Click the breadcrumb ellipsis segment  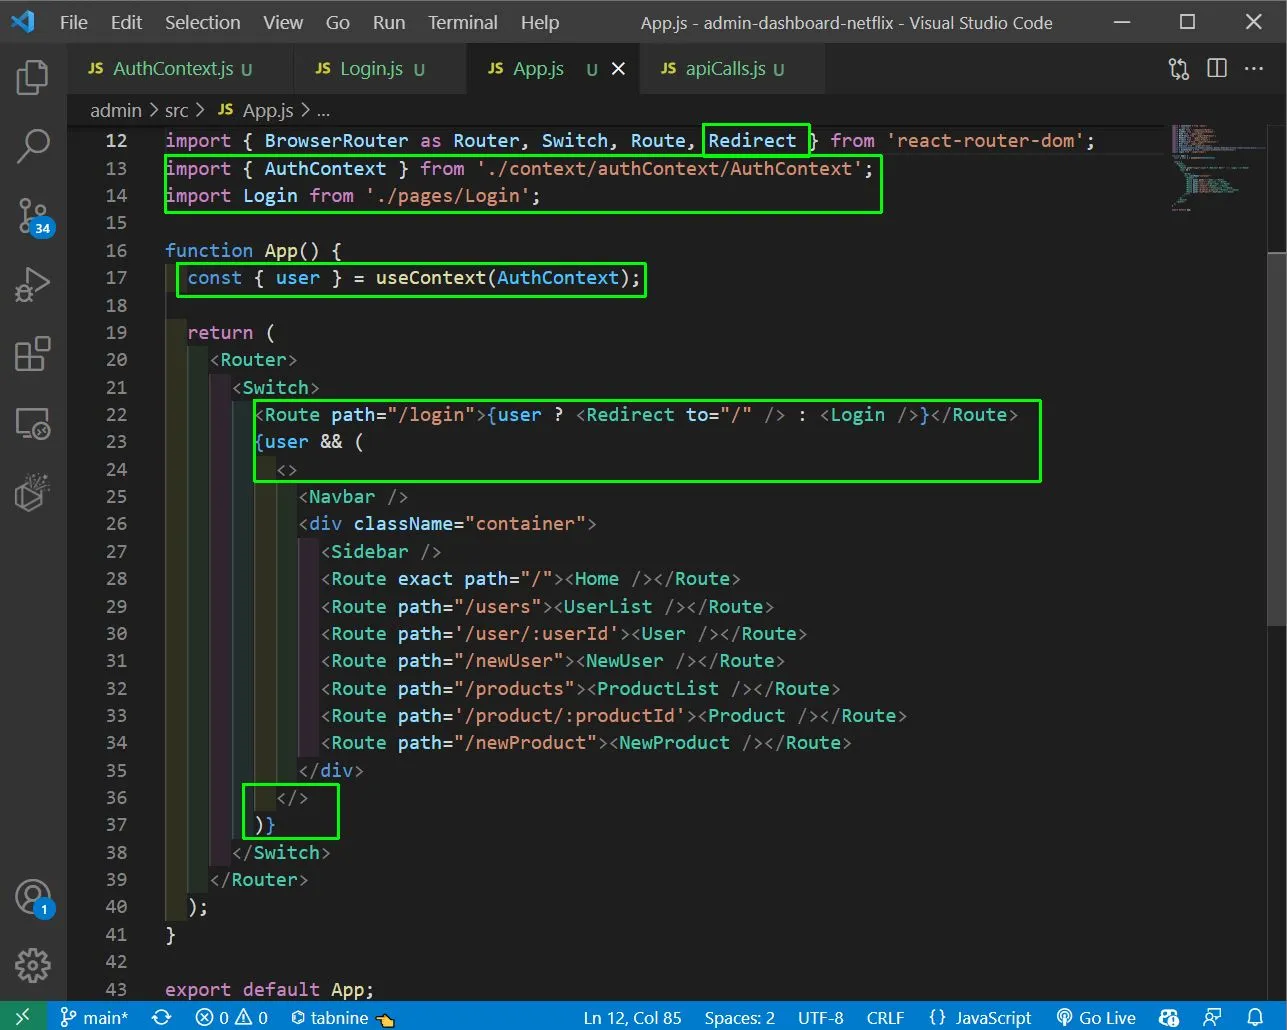323,110
